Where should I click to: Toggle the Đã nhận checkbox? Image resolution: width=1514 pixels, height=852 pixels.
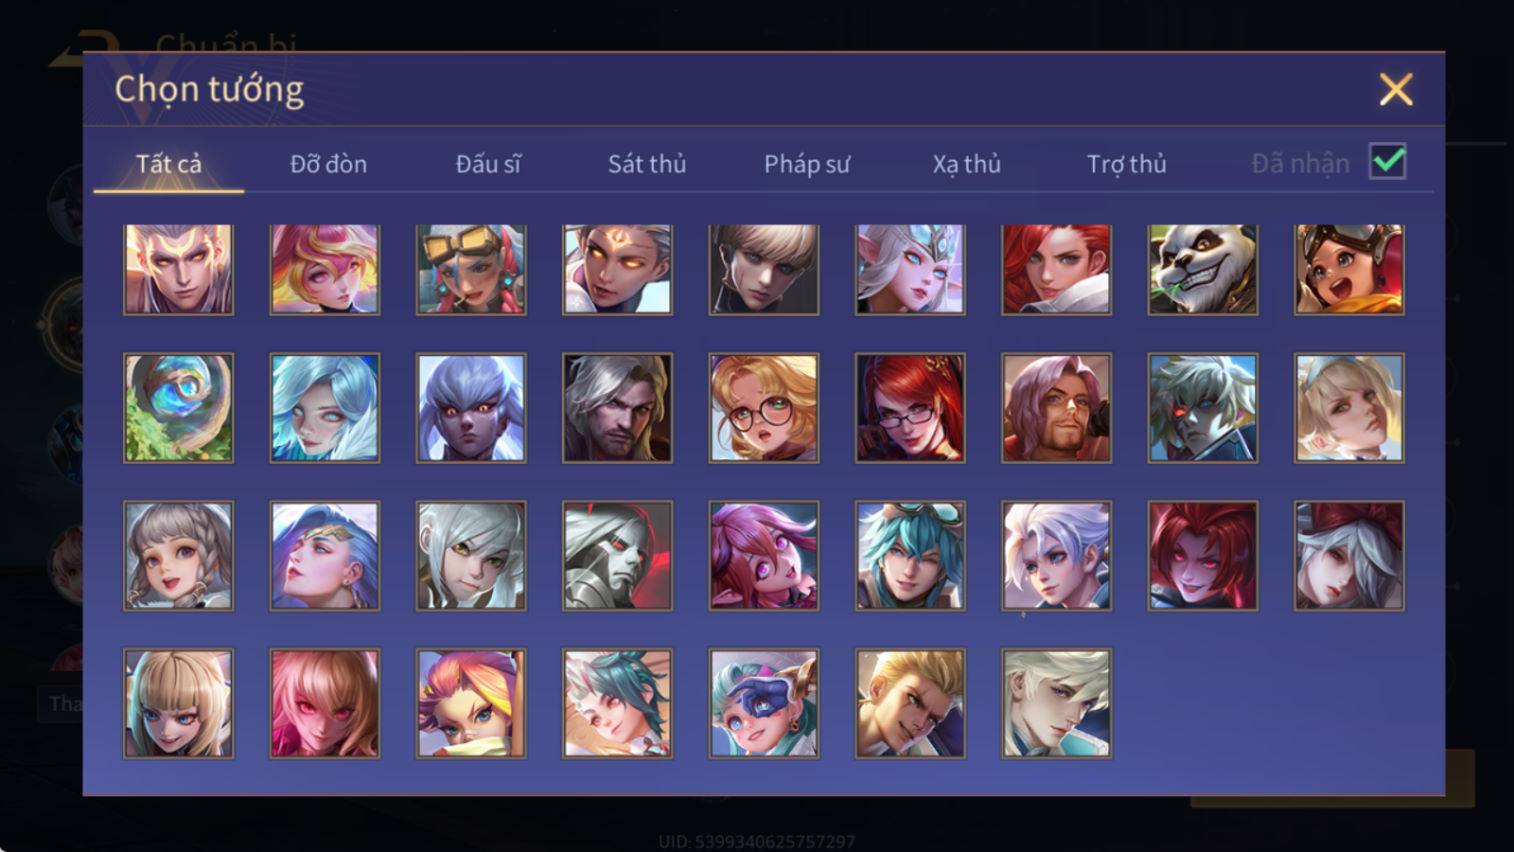coord(1388,162)
